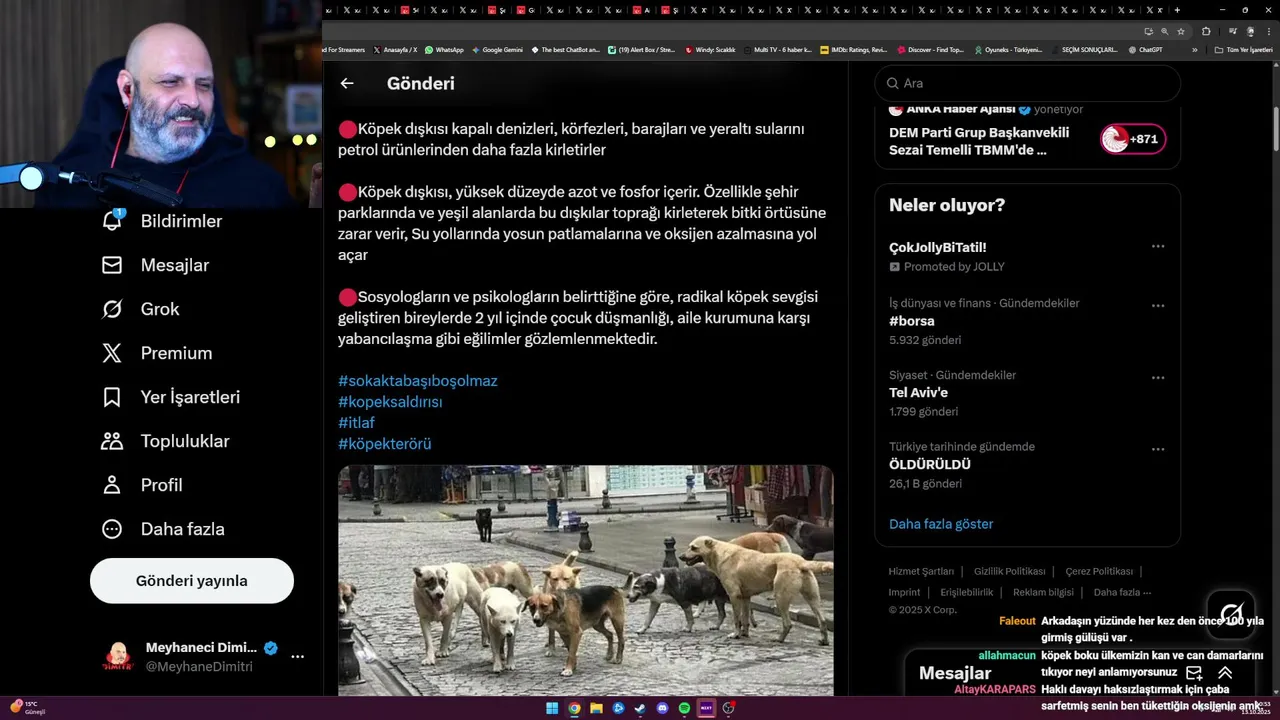The image size is (1280, 720).
Task: Expand the Mesajlar drawer with the double chevron
Action: pos(1225,673)
